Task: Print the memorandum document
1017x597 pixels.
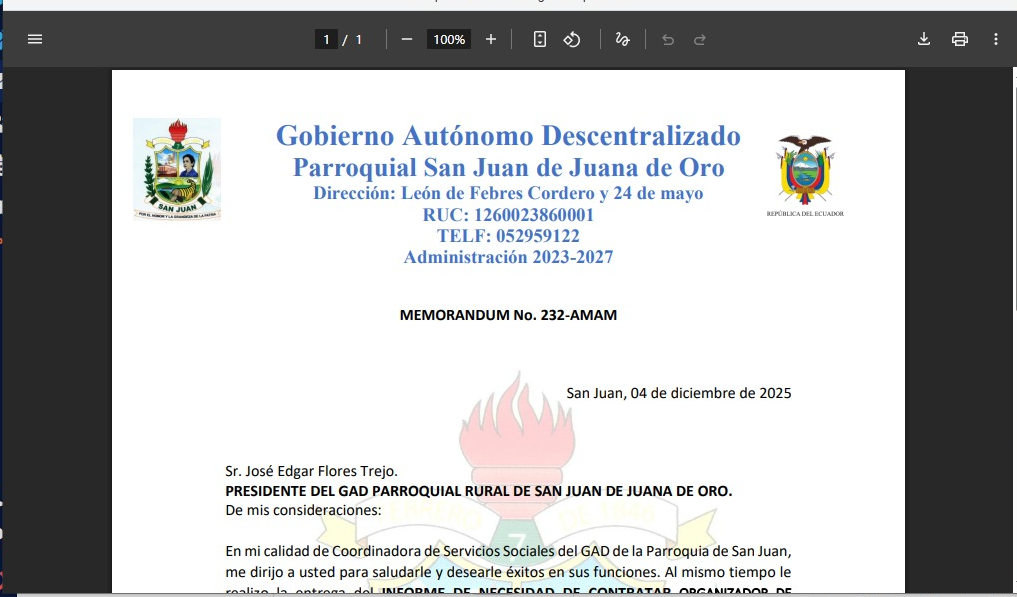Action: [960, 39]
